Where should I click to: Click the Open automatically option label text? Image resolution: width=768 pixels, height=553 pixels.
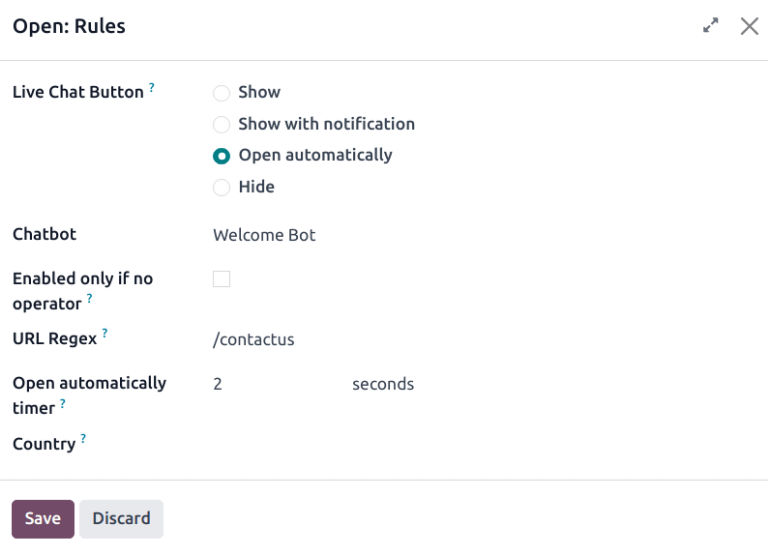click(315, 156)
